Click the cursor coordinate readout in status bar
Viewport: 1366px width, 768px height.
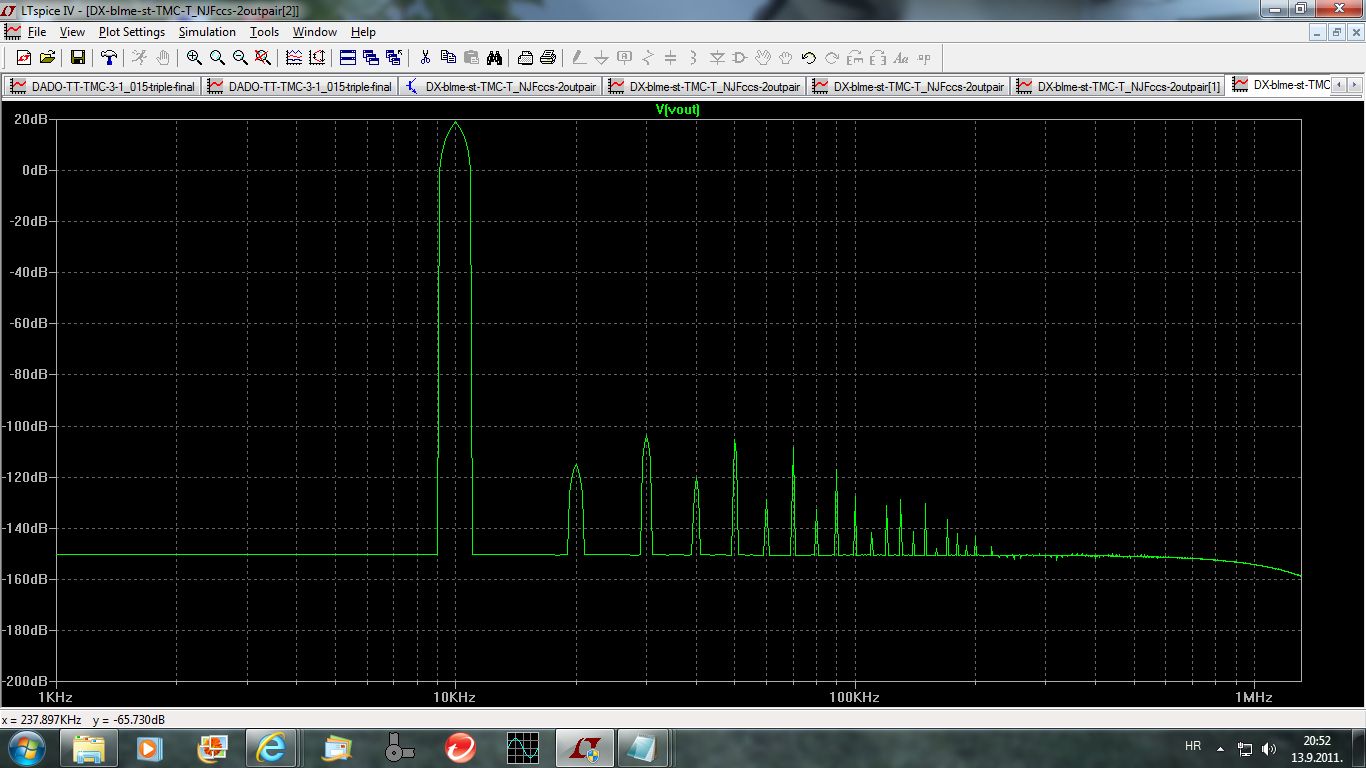(x=84, y=720)
